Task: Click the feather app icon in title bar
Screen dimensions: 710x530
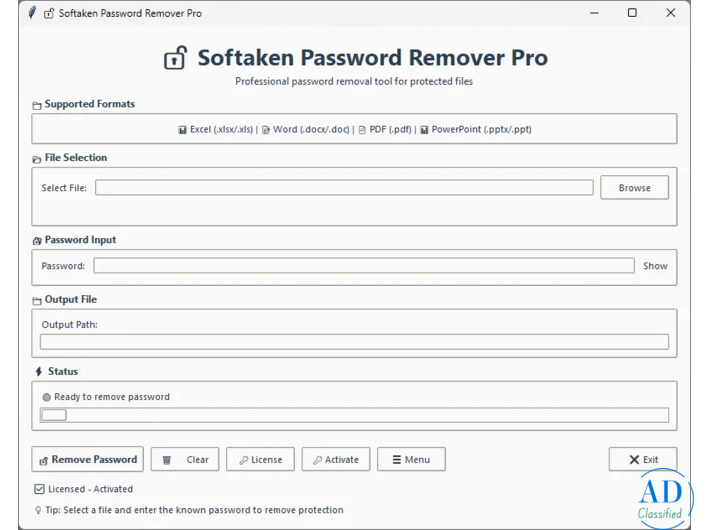Action: click(x=32, y=13)
